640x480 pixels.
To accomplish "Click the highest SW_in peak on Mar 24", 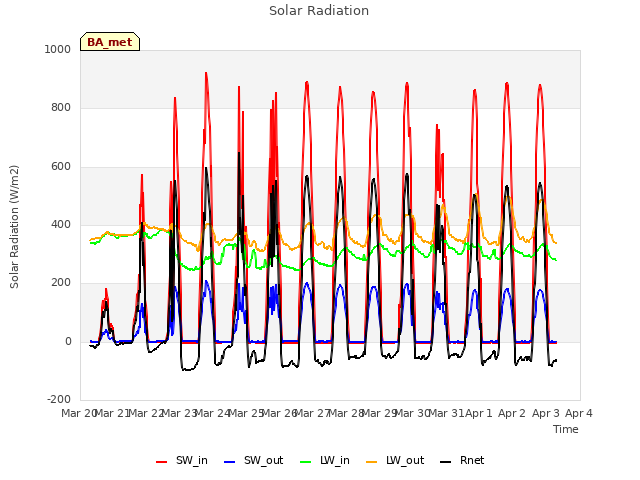I will point(206,73).
